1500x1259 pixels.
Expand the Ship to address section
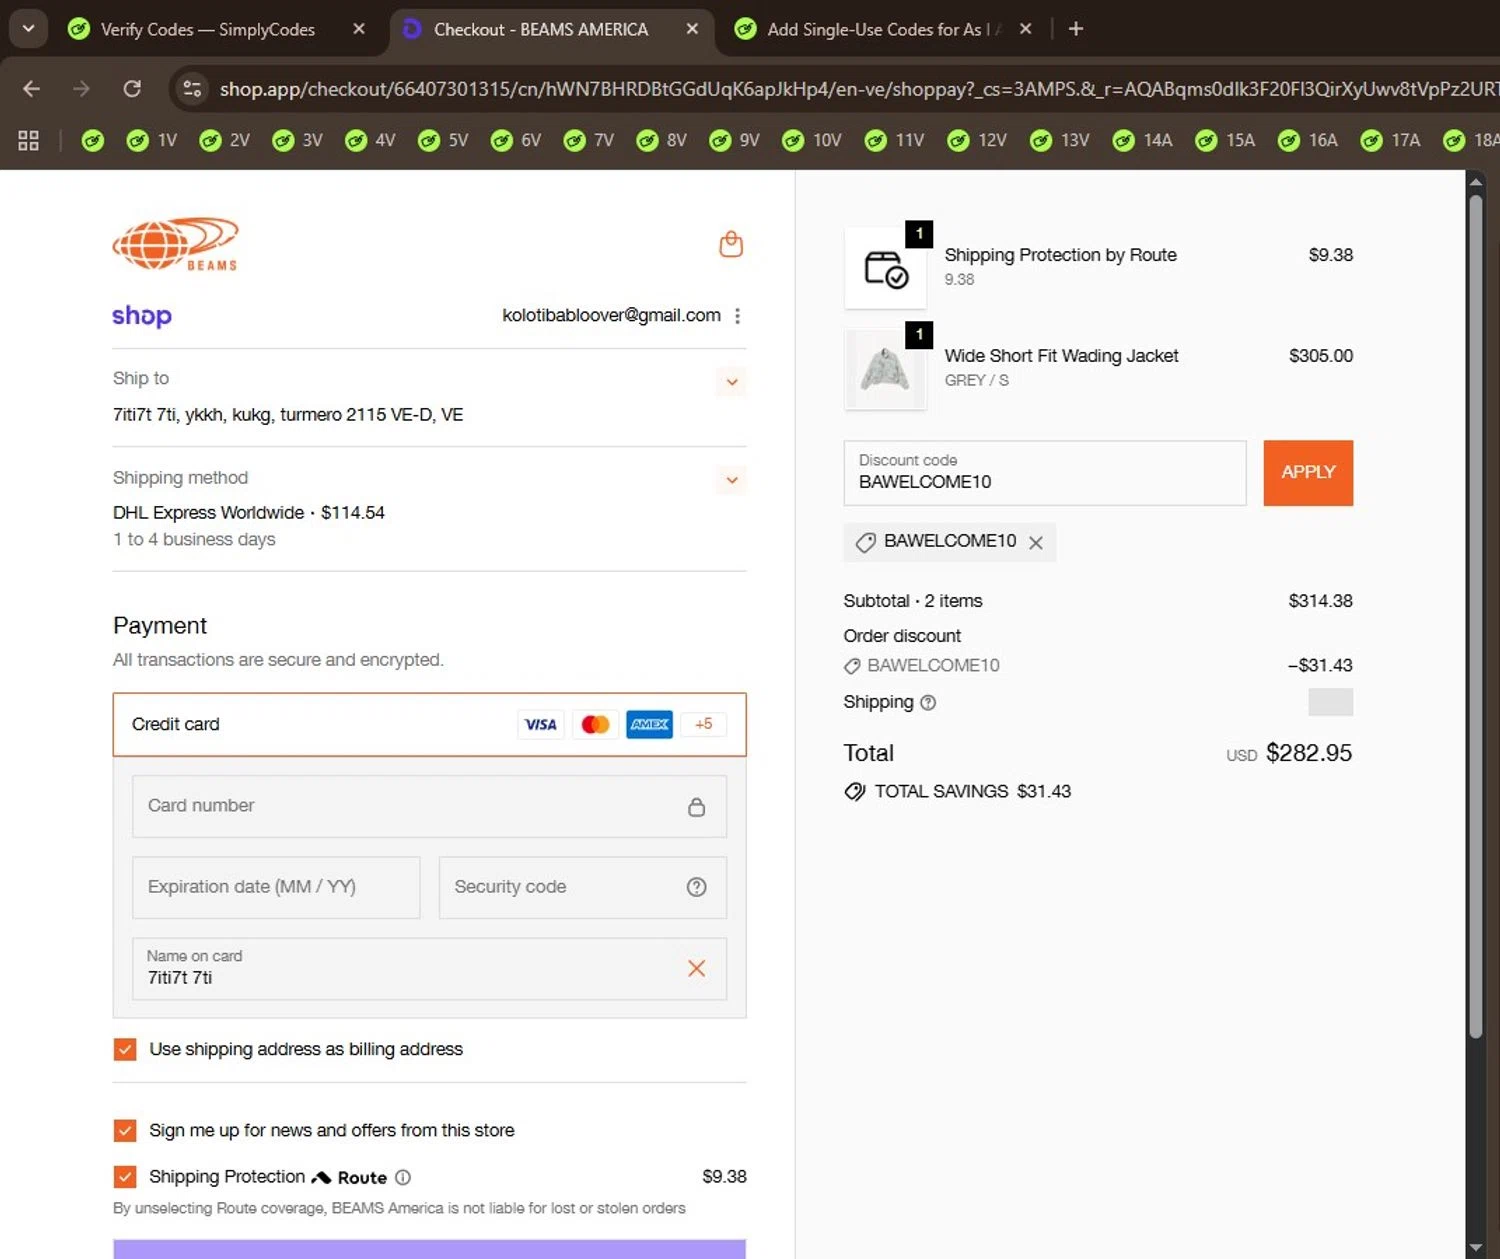pyautogui.click(x=732, y=382)
